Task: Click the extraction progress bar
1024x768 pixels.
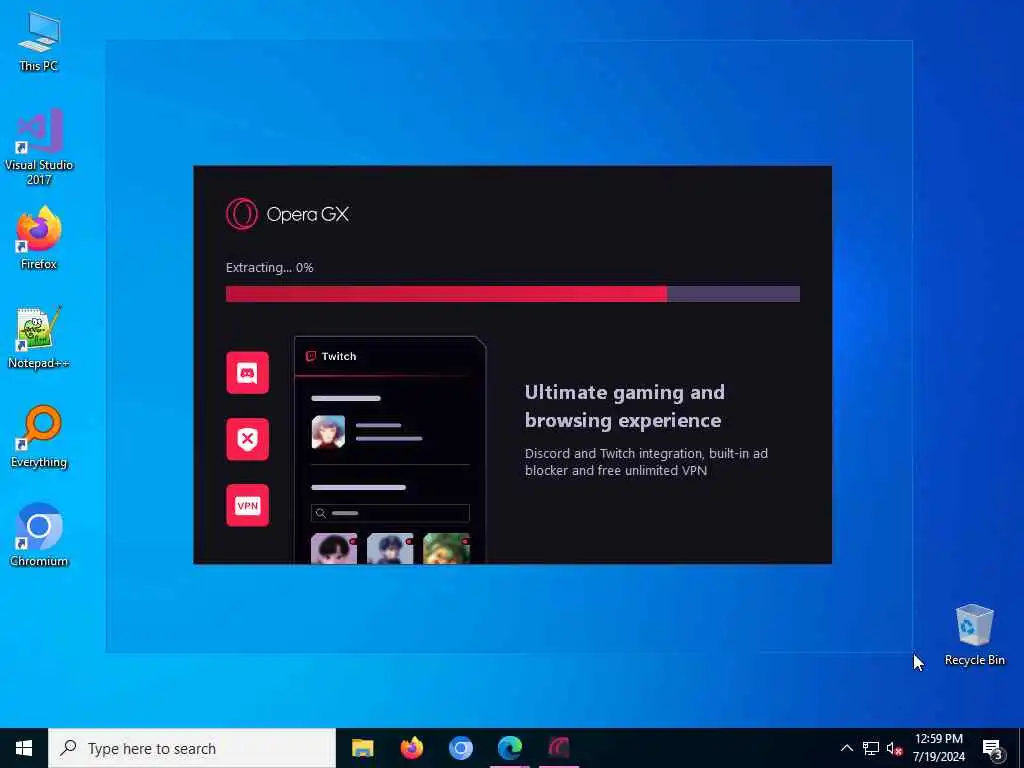Action: tap(513, 294)
